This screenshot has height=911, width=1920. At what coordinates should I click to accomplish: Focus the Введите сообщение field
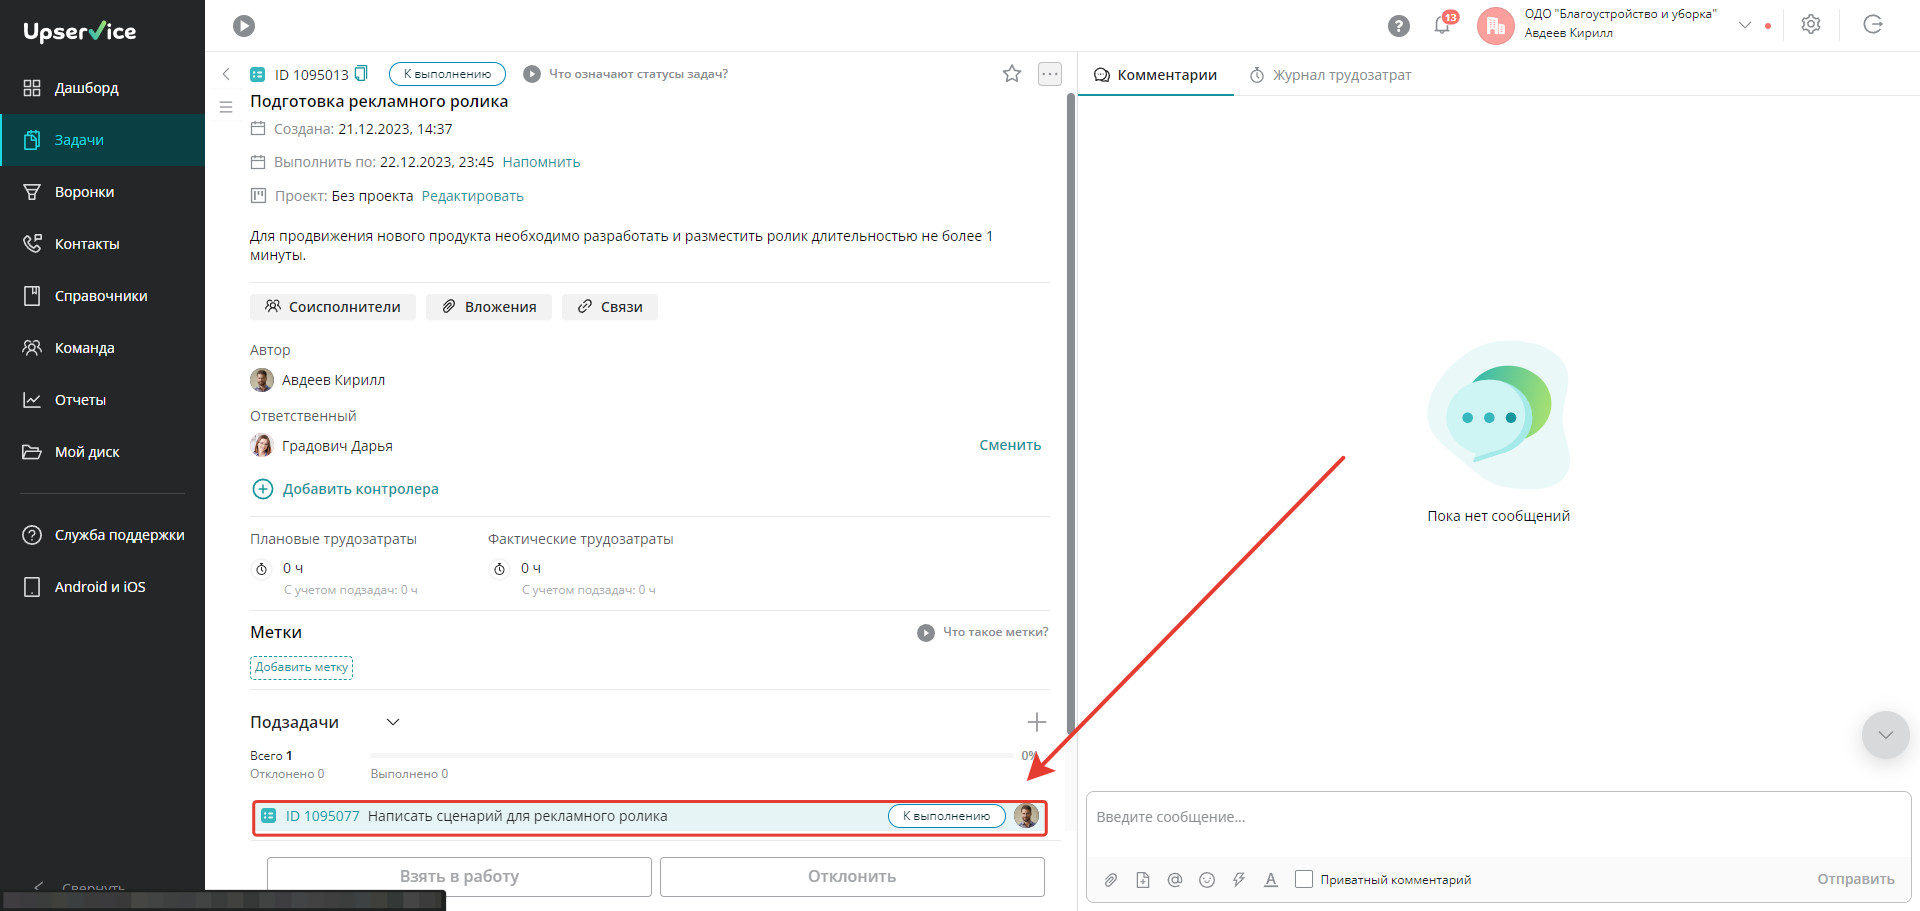(x=1498, y=824)
